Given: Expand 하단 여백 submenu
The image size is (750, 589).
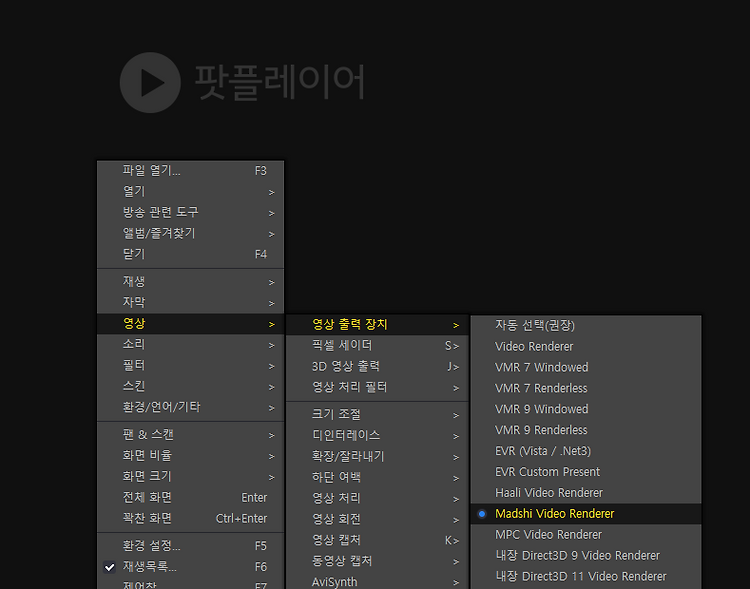Looking at the screenshot, I should (x=377, y=478).
